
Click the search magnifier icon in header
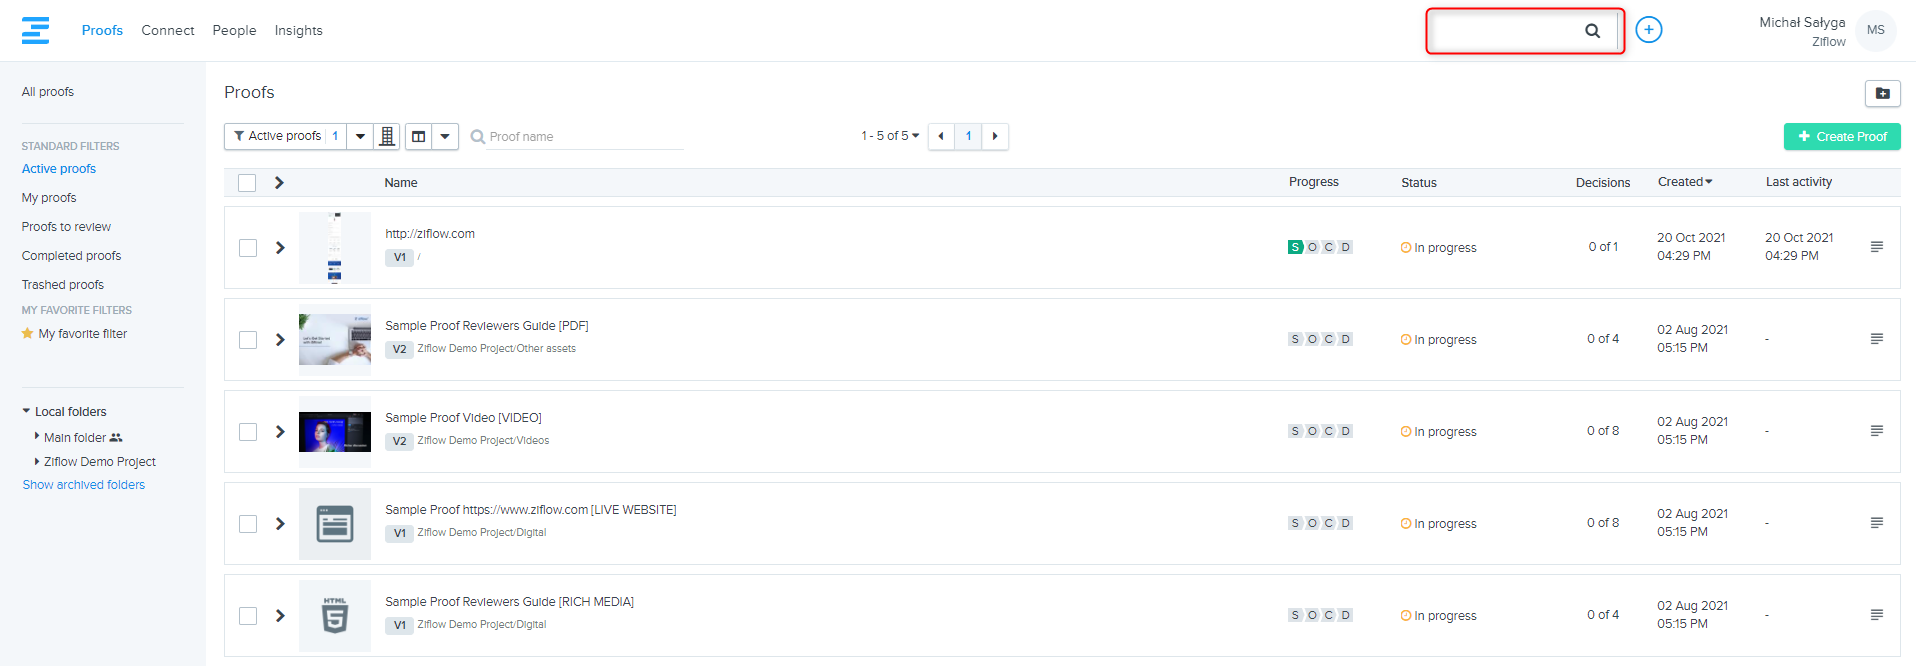point(1592,31)
